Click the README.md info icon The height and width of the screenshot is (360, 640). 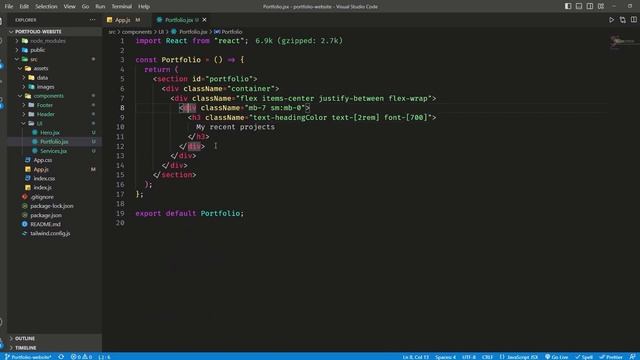coord(25,224)
